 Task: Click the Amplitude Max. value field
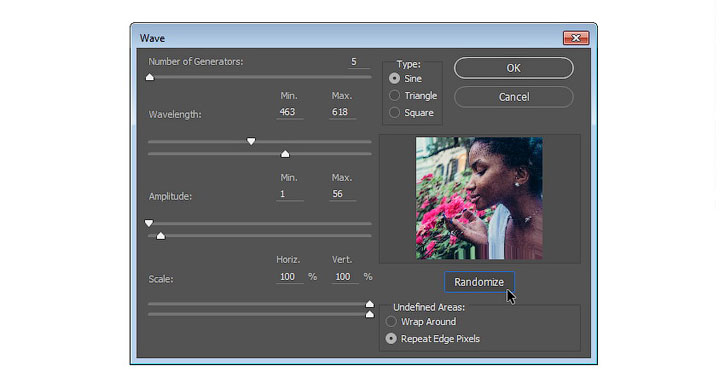[x=342, y=194]
